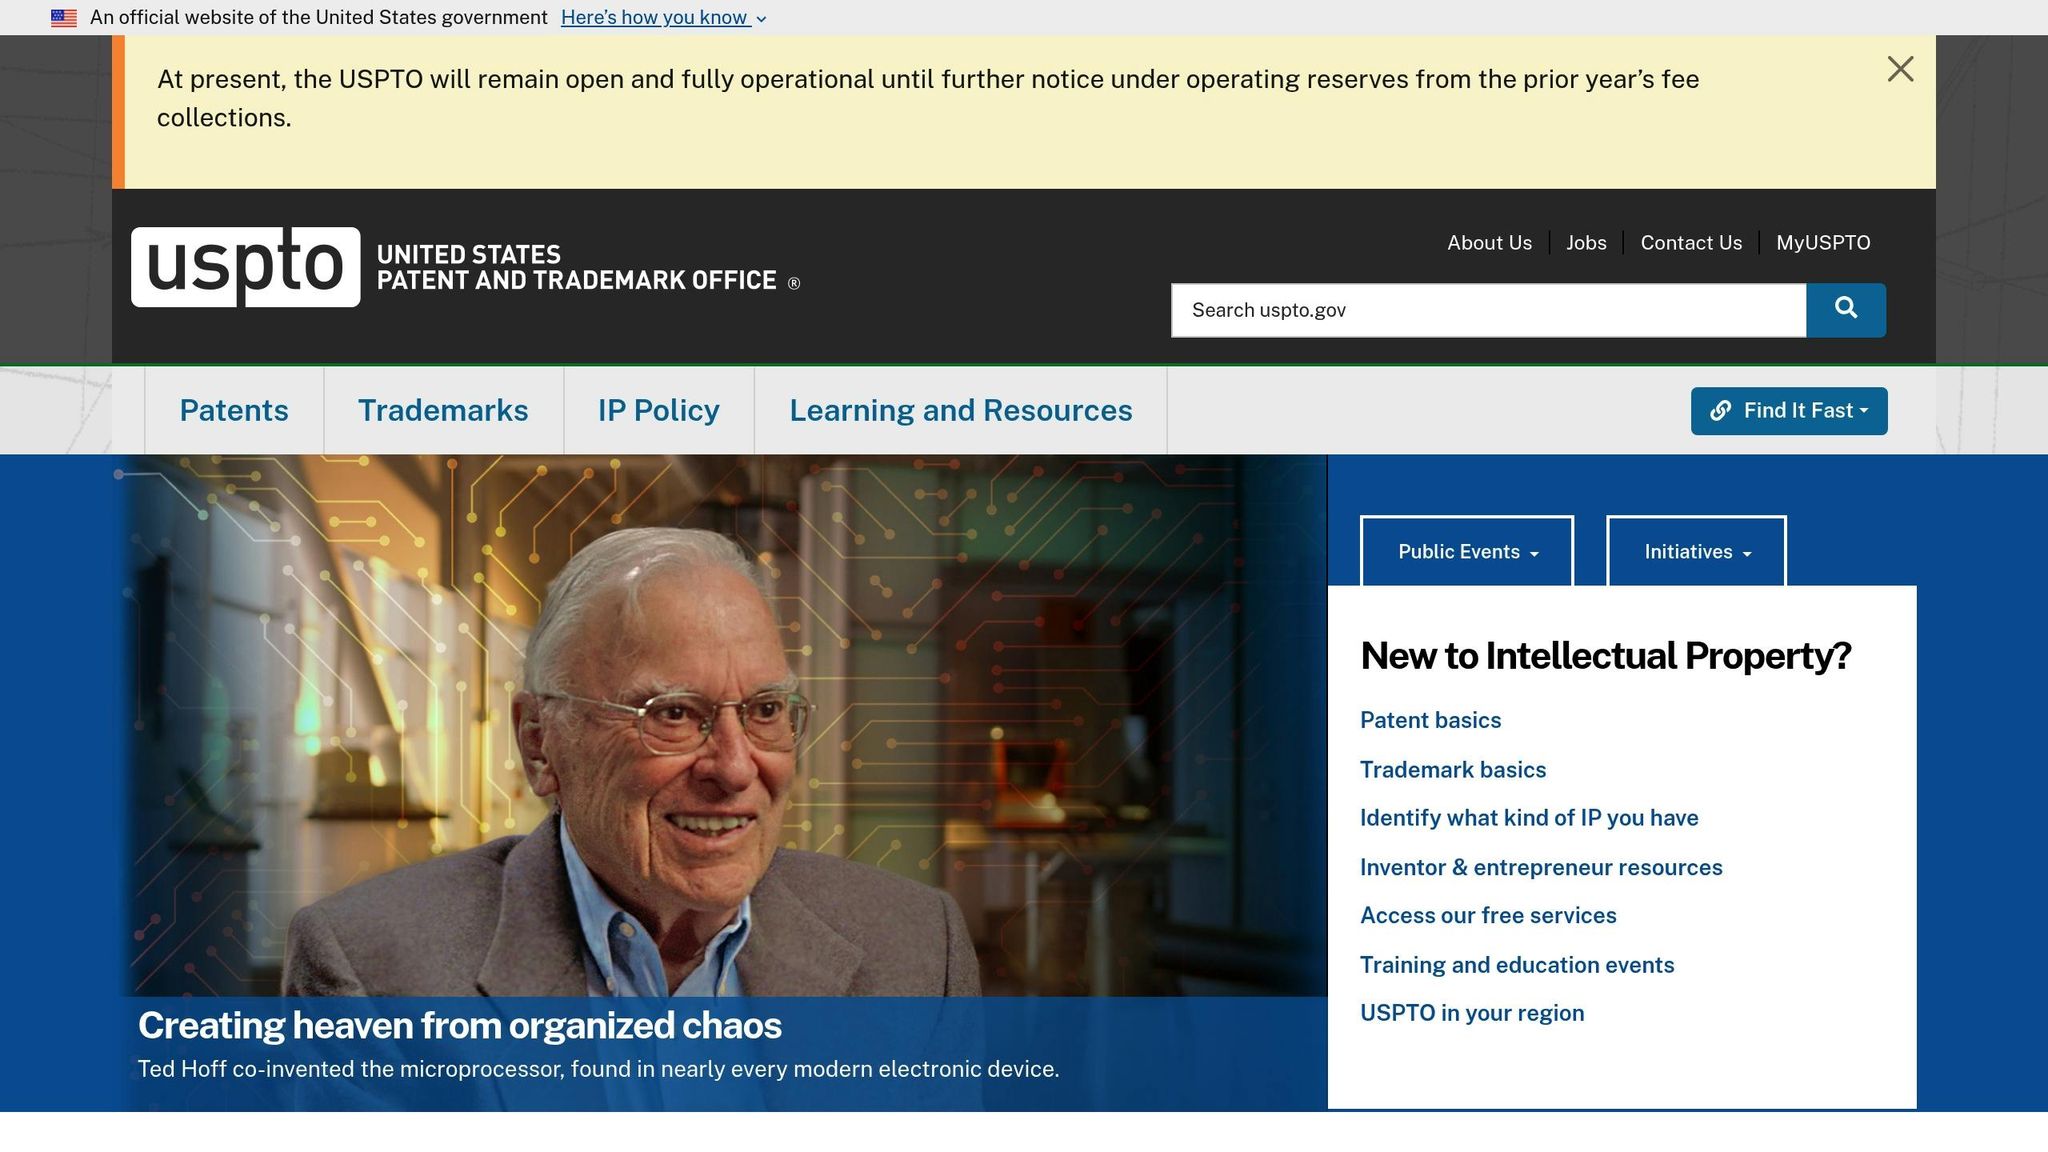Expand the Public Events dropdown

(1466, 552)
